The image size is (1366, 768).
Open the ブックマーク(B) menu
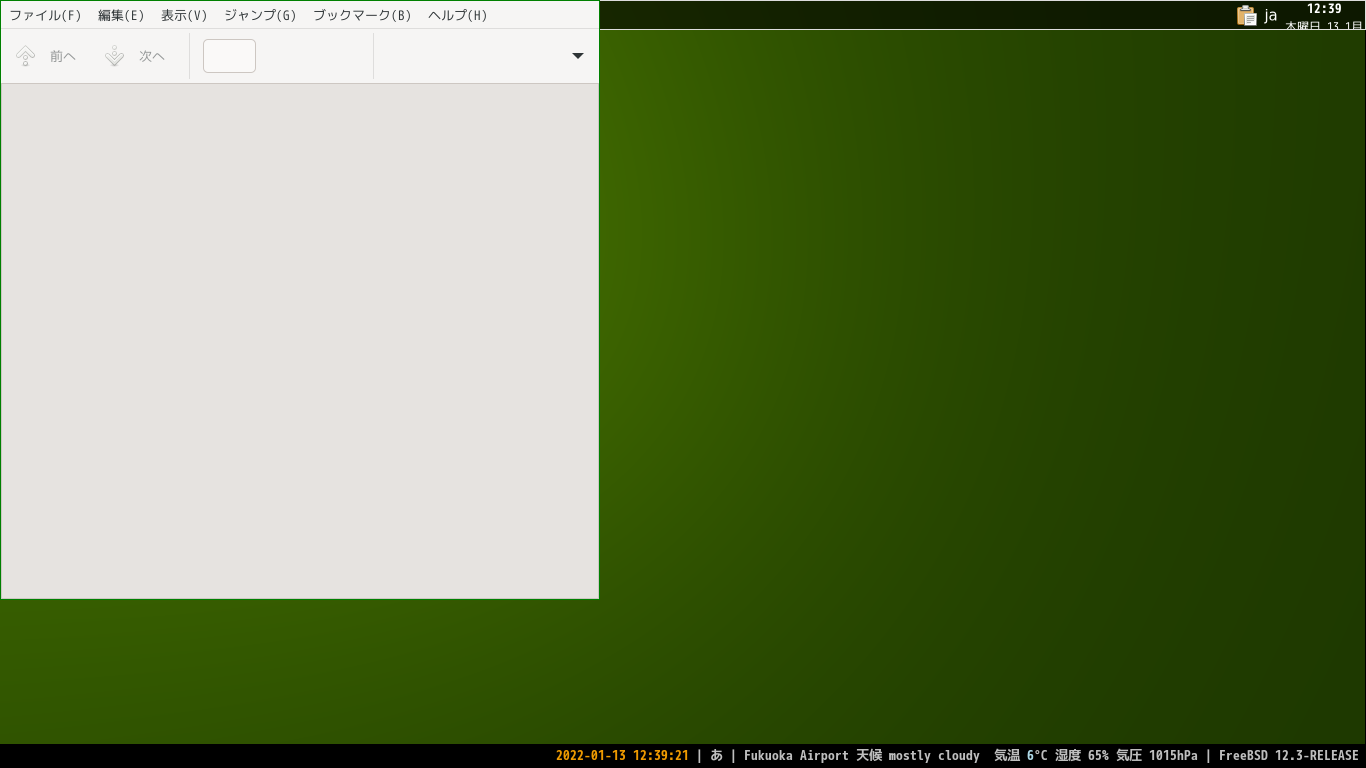(x=362, y=15)
